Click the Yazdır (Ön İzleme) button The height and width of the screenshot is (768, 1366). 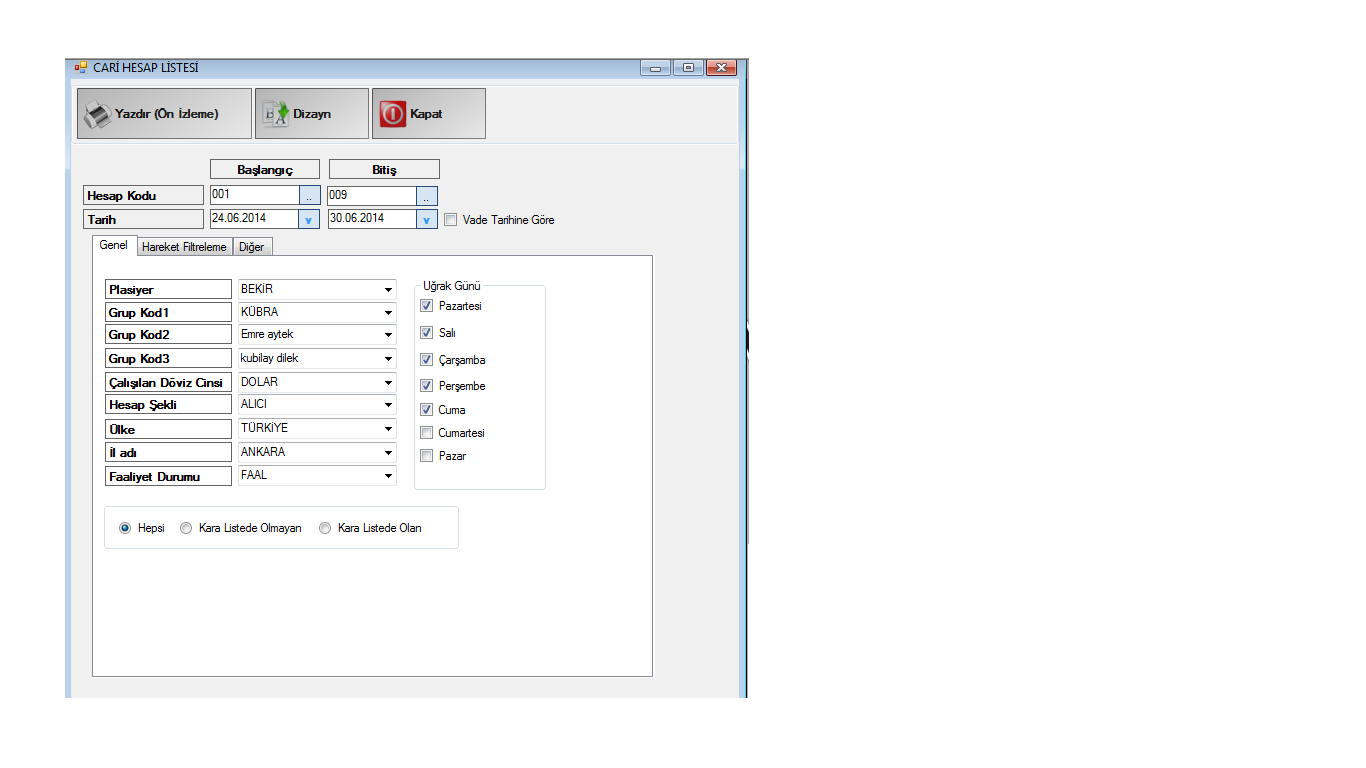tap(164, 114)
